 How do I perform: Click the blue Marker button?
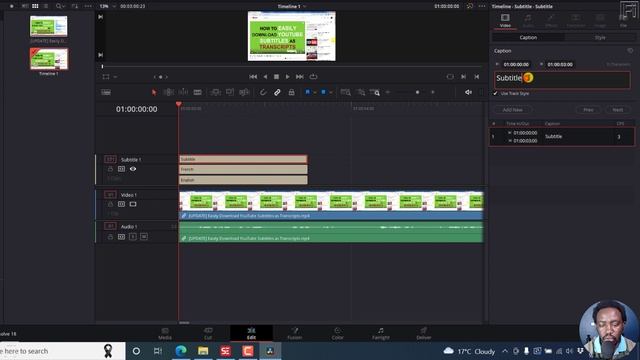(323, 92)
